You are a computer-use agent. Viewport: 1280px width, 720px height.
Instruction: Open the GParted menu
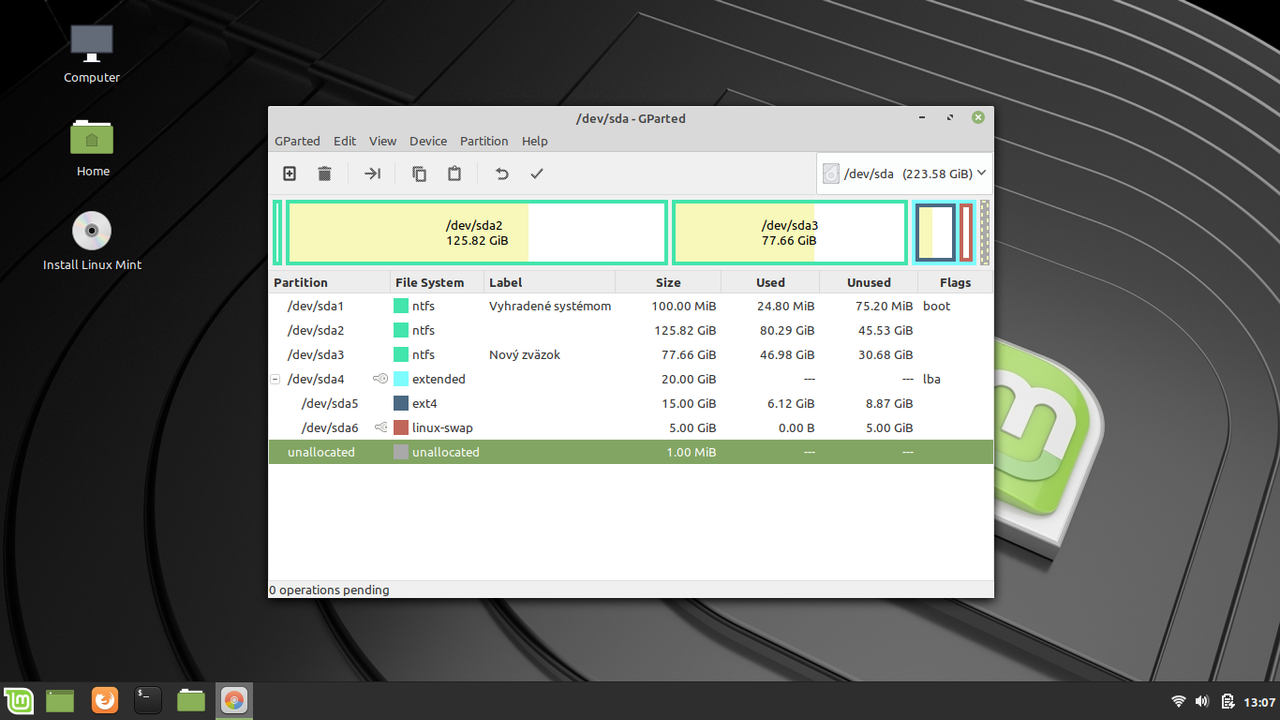[297, 141]
